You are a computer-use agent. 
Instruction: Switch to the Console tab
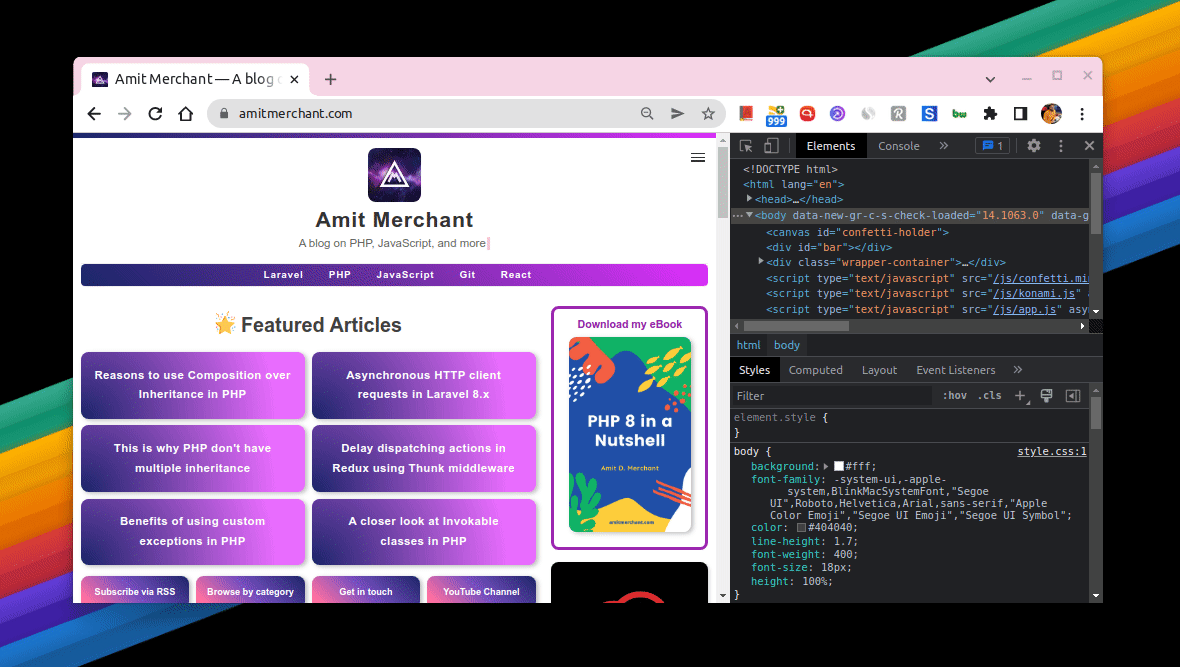click(x=899, y=146)
